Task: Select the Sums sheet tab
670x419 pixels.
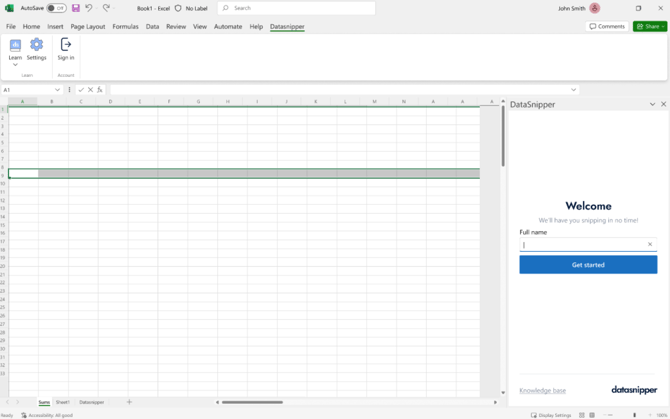Action: (44, 402)
